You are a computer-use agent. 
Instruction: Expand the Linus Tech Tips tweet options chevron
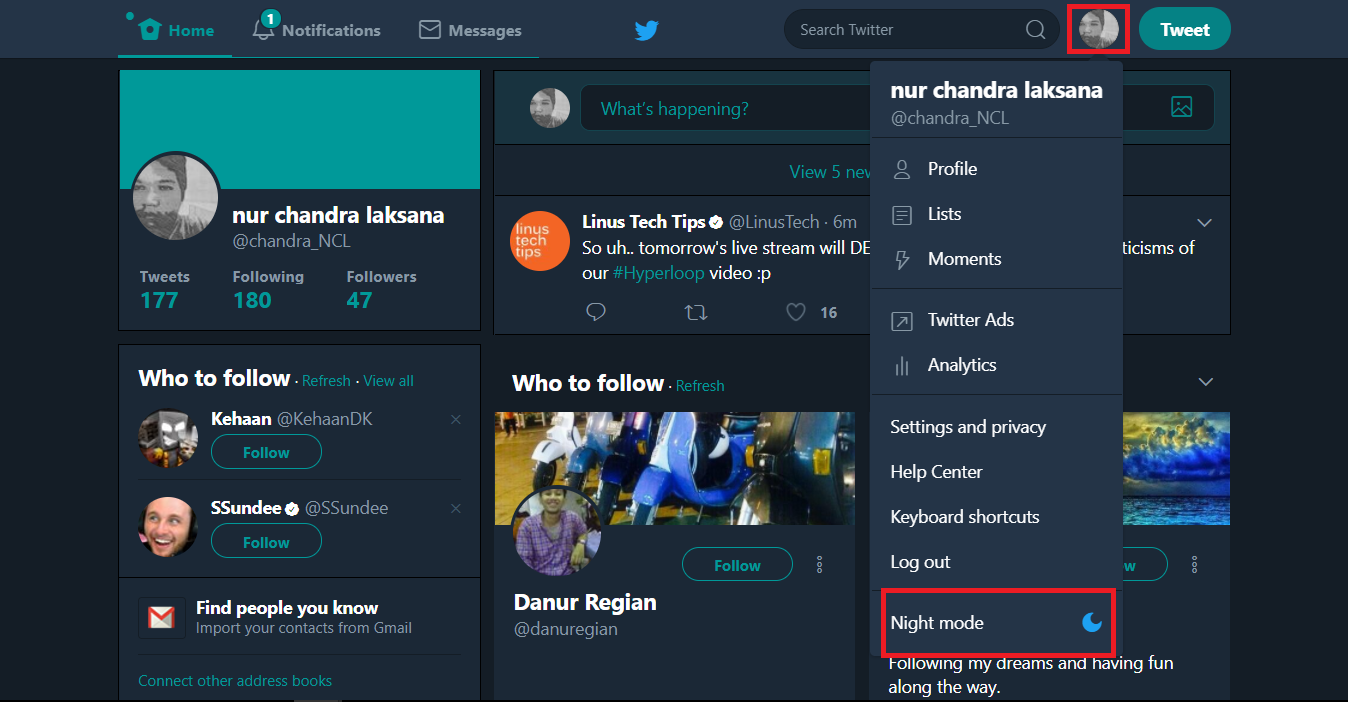pyautogui.click(x=1204, y=222)
